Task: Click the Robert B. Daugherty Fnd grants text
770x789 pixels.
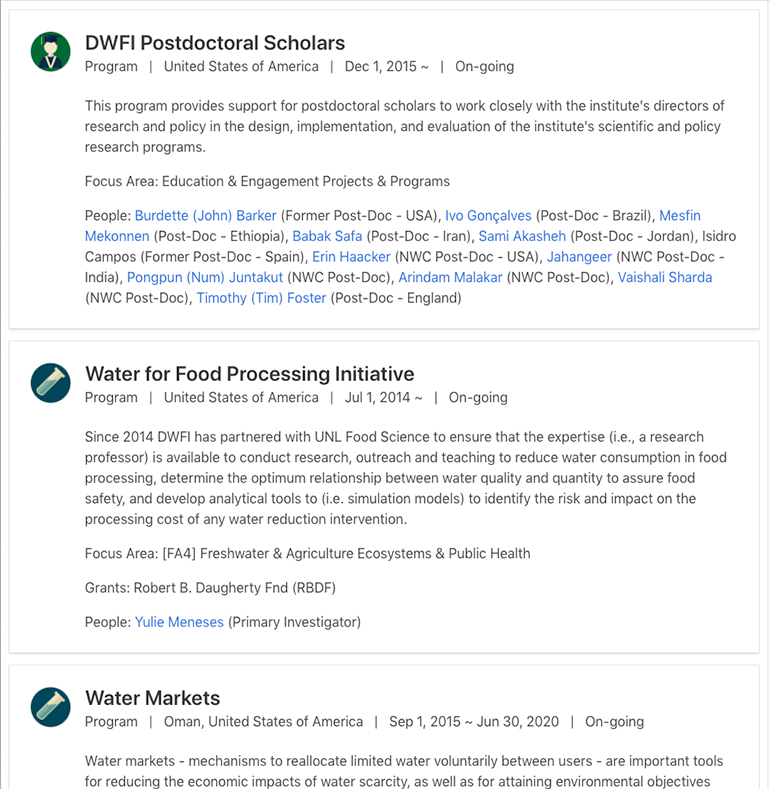Action: coord(210,588)
